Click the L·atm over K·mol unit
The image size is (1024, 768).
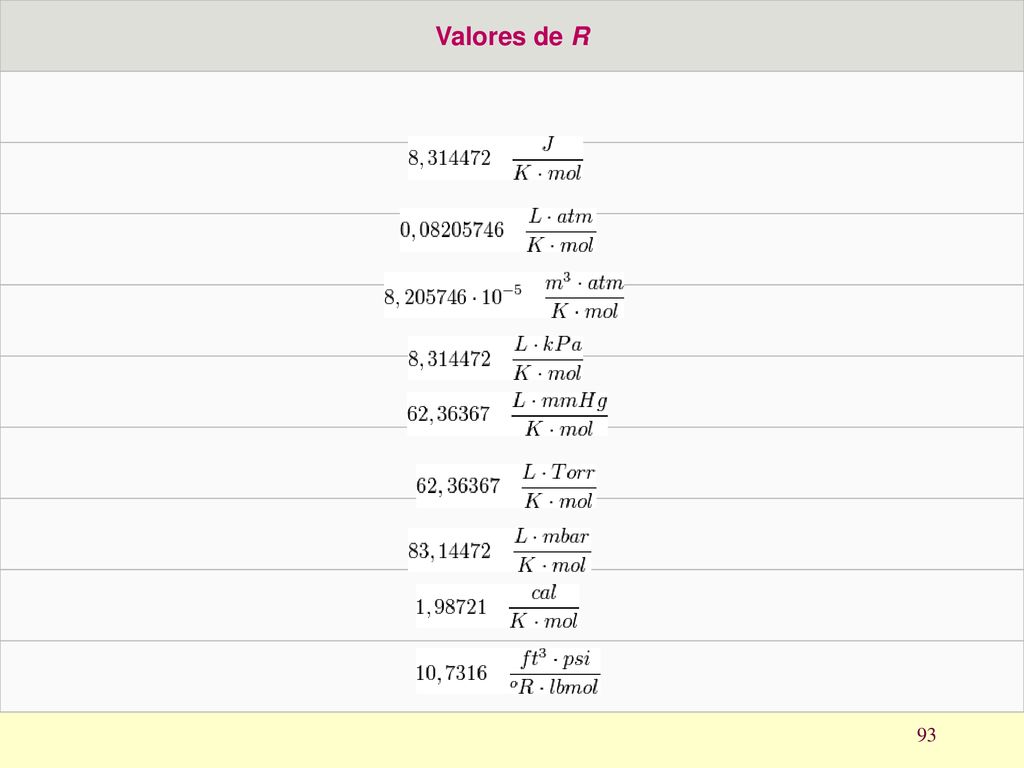click(561, 231)
